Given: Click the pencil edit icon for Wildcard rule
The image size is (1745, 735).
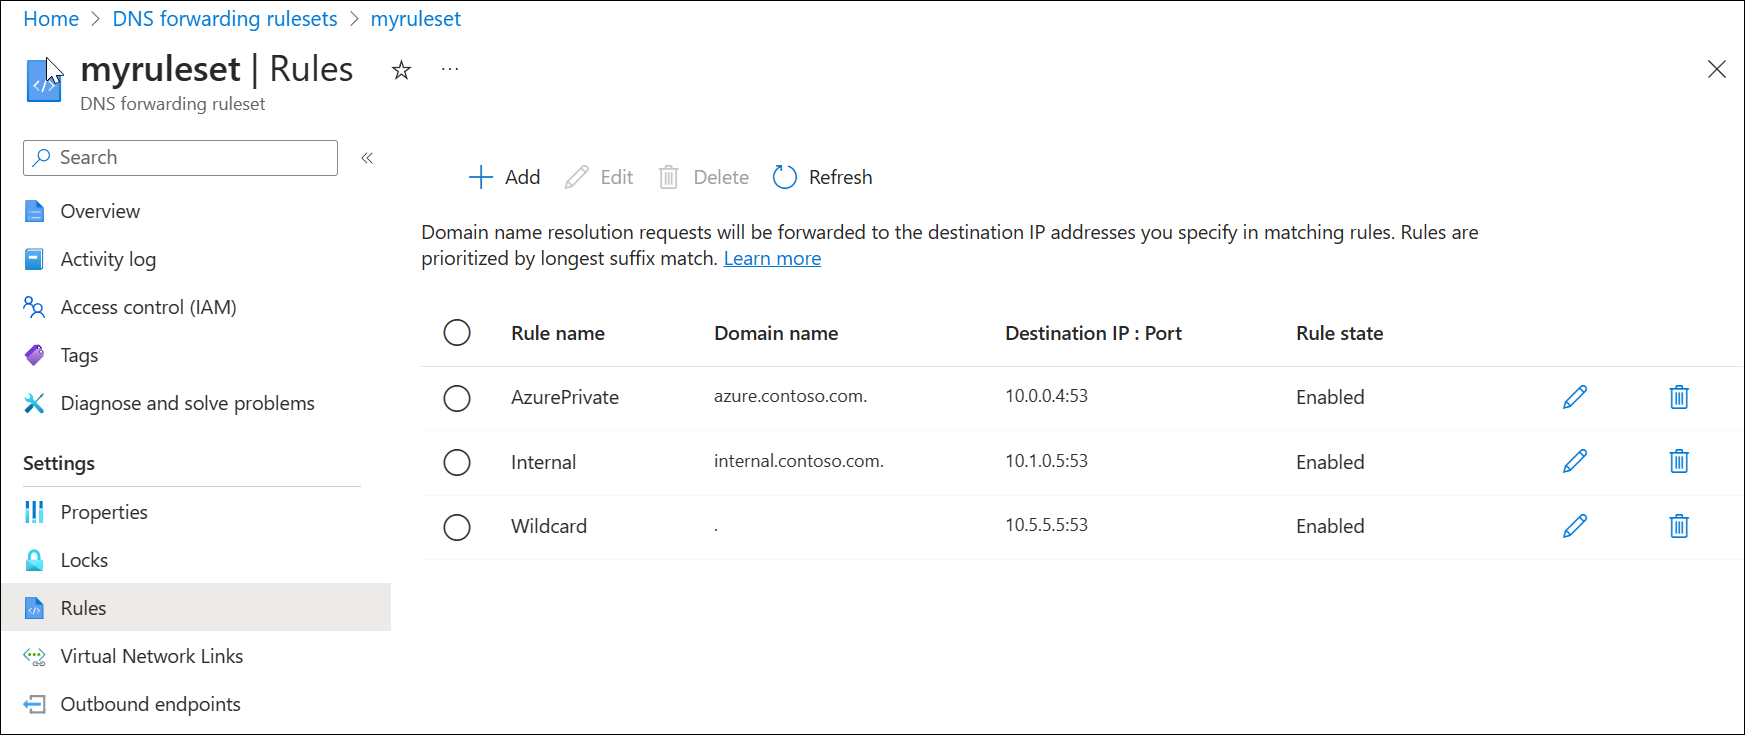Looking at the screenshot, I should [1575, 526].
